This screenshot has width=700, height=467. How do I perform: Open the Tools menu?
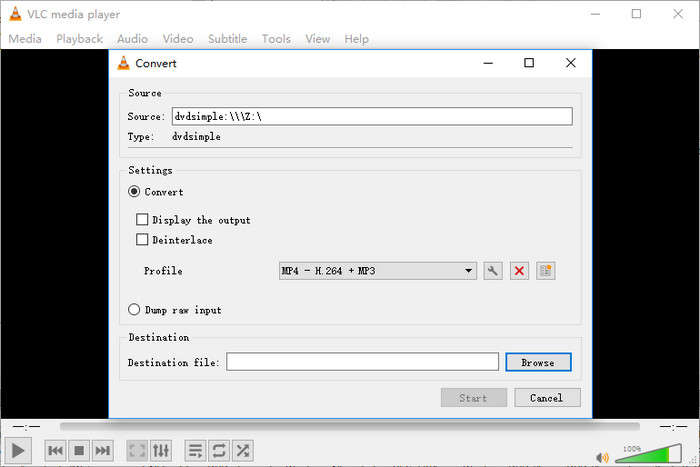tap(276, 39)
